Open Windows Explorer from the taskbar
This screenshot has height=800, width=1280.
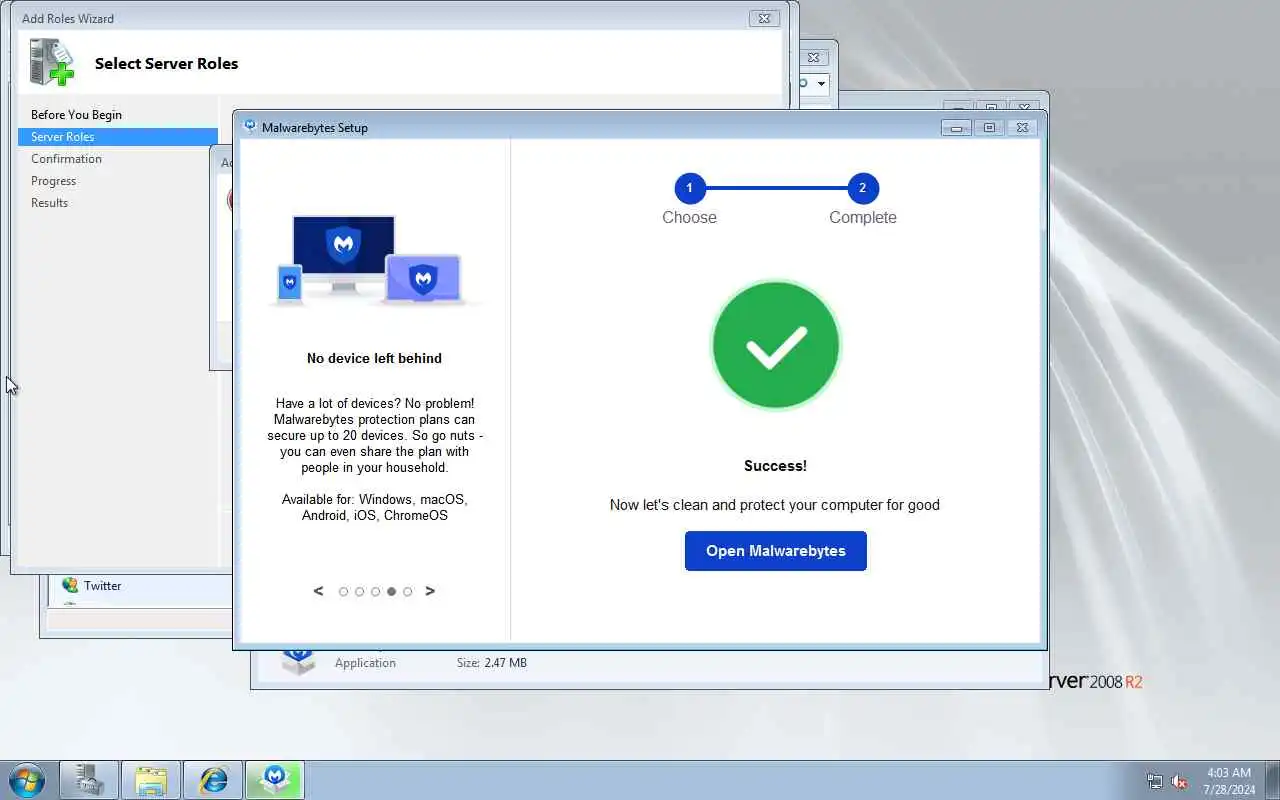151,780
